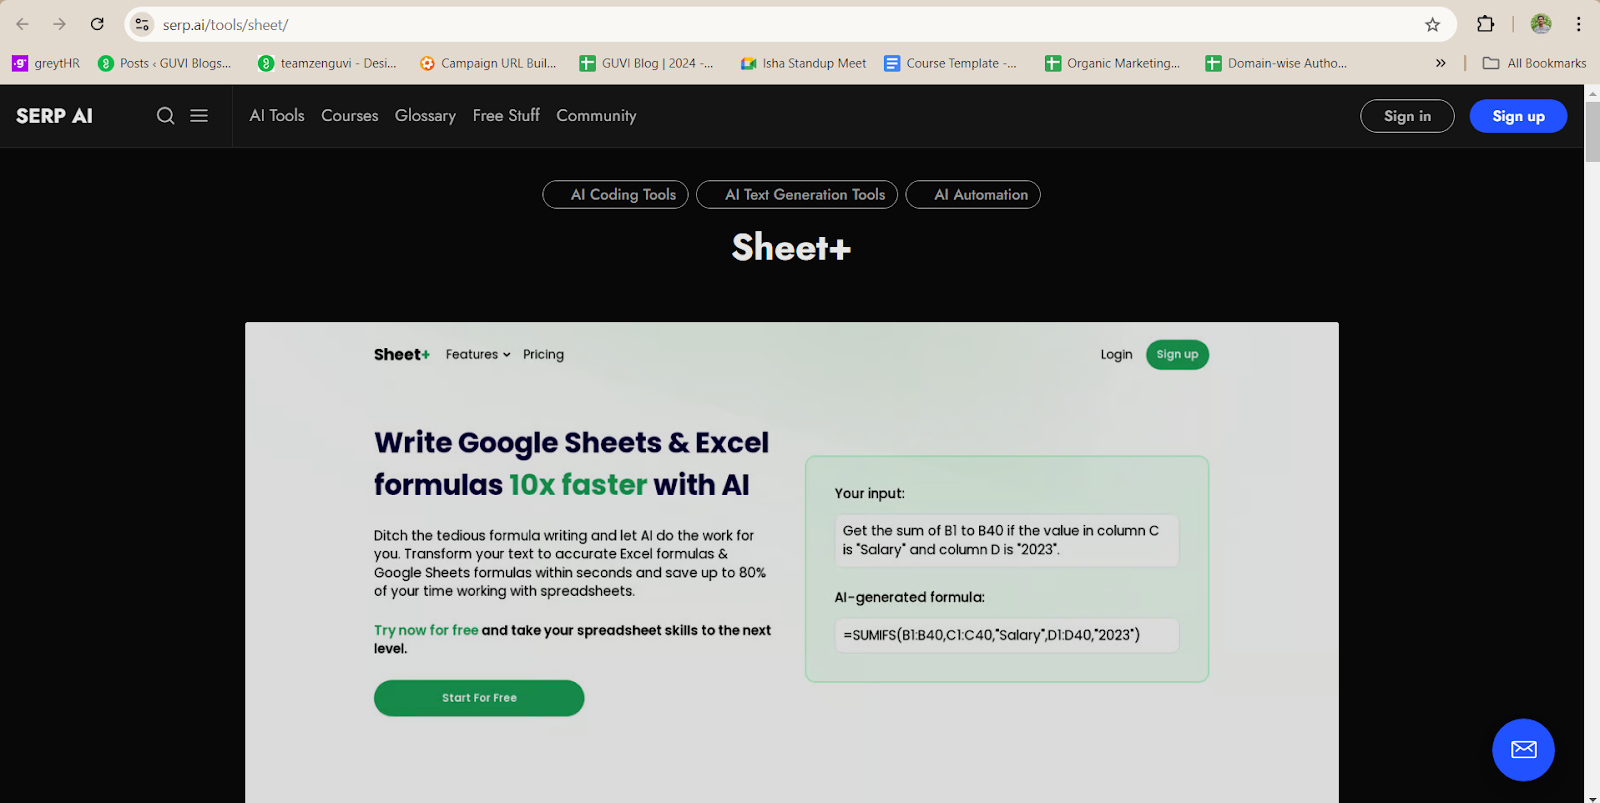Click the Sheet+ page title heading

coord(791,247)
